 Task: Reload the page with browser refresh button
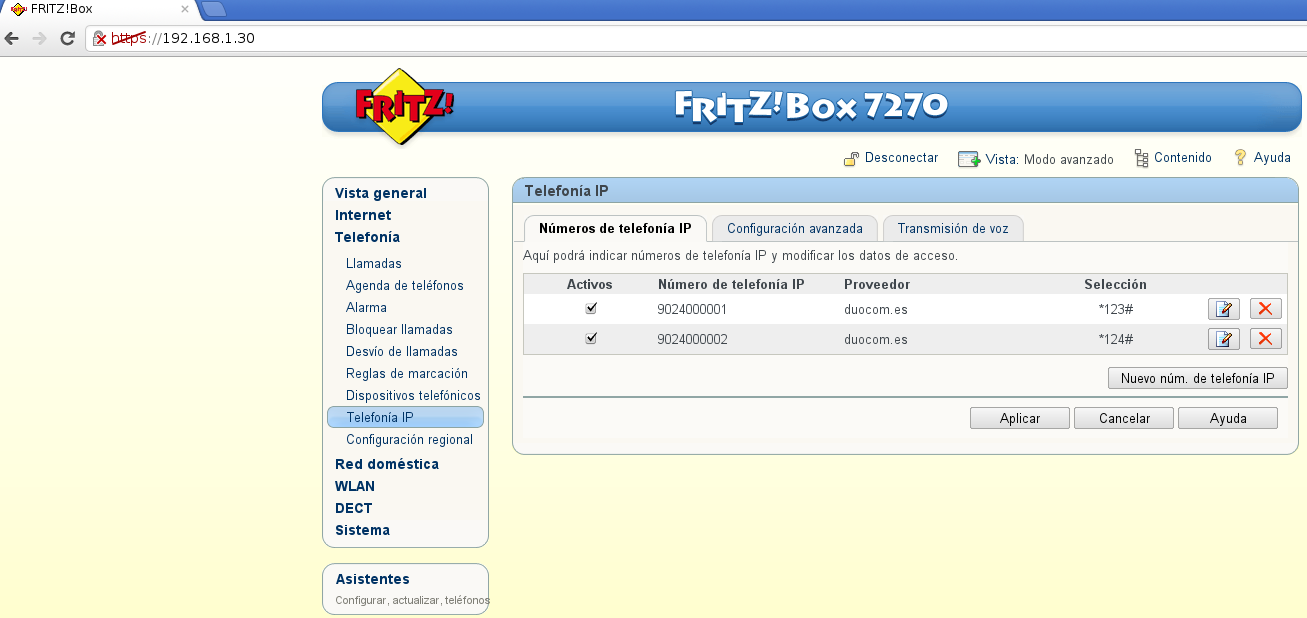point(68,39)
